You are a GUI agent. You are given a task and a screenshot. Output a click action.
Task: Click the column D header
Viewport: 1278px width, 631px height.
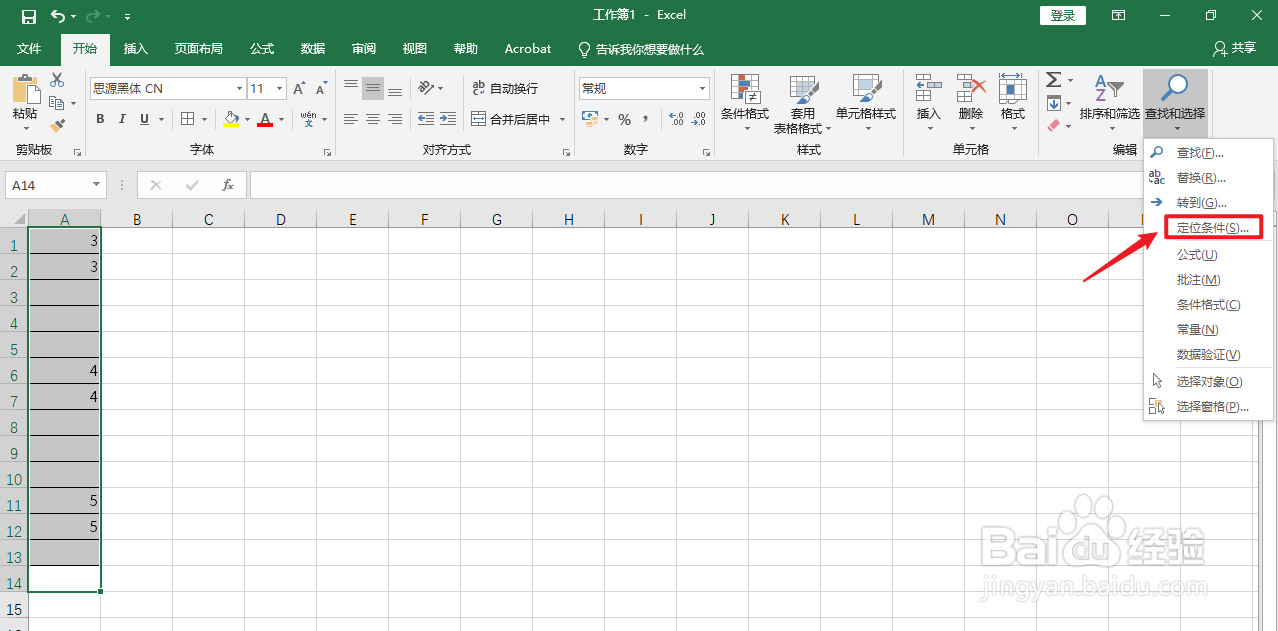click(x=281, y=219)
